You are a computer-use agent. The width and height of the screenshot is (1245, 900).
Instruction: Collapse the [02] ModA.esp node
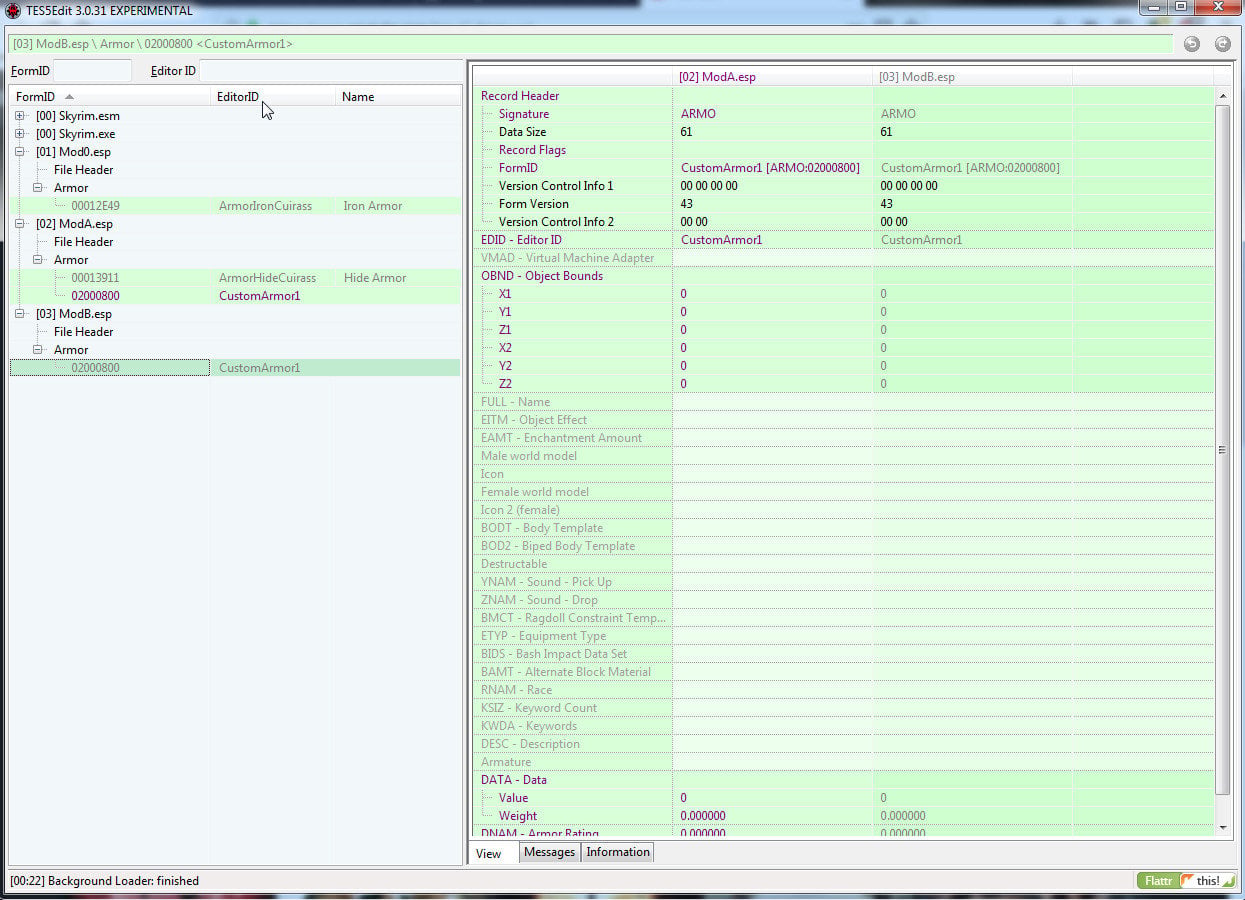coord(19,224)
